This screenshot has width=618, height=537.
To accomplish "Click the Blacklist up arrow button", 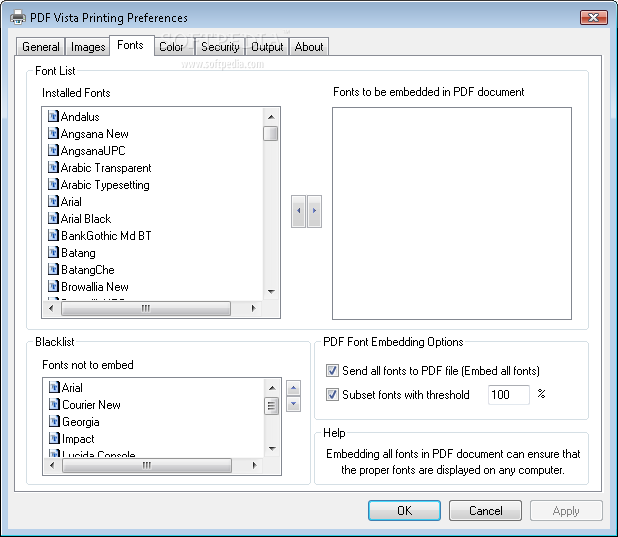I will 293,388.
